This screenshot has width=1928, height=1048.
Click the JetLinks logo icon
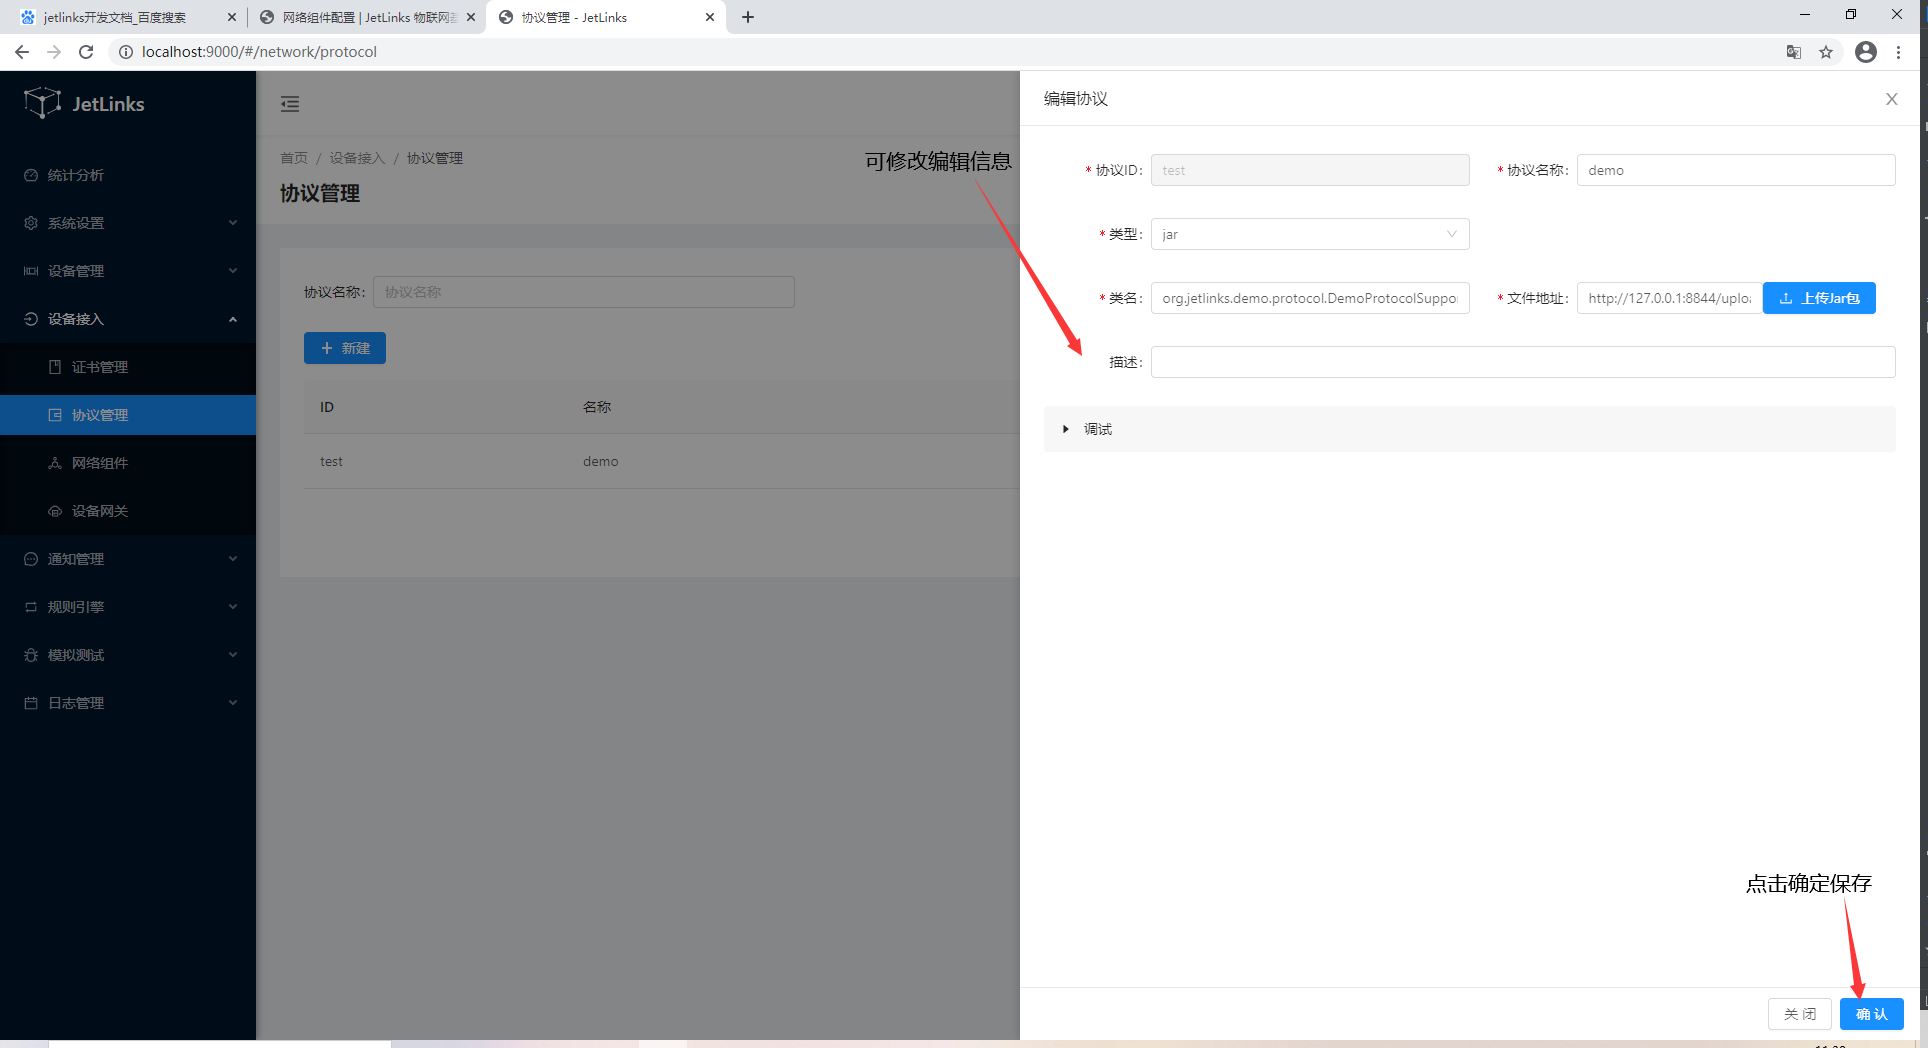click(42, 103)
